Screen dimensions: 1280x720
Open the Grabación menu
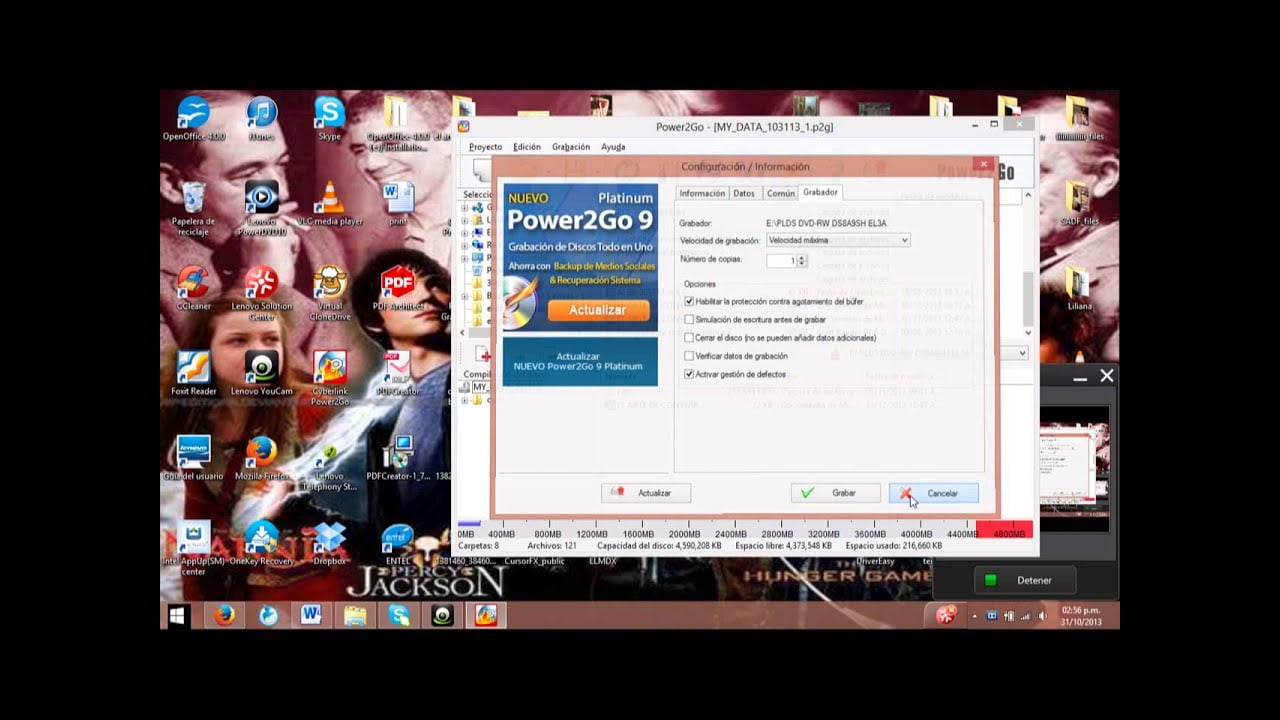point(571,147)
